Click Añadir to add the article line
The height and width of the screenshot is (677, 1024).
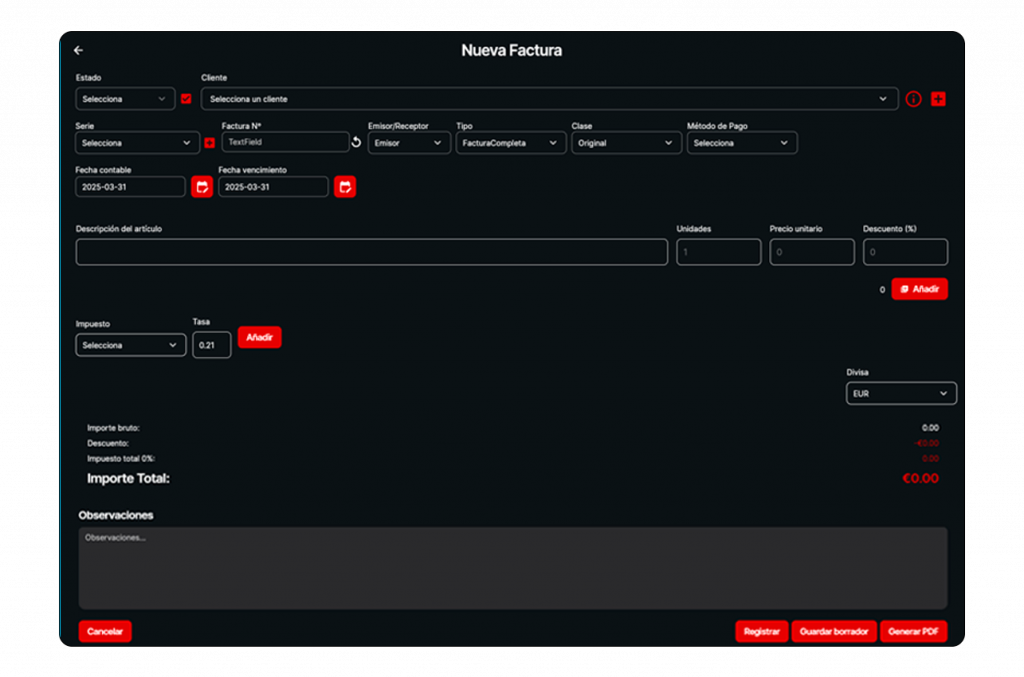pos(919,289)
